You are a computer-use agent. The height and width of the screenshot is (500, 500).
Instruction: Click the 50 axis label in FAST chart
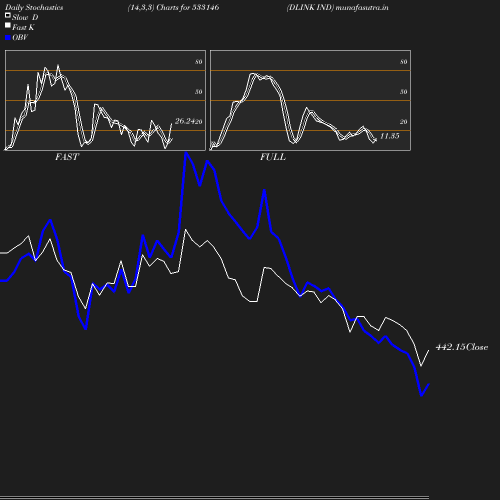(x=199, y=92)
